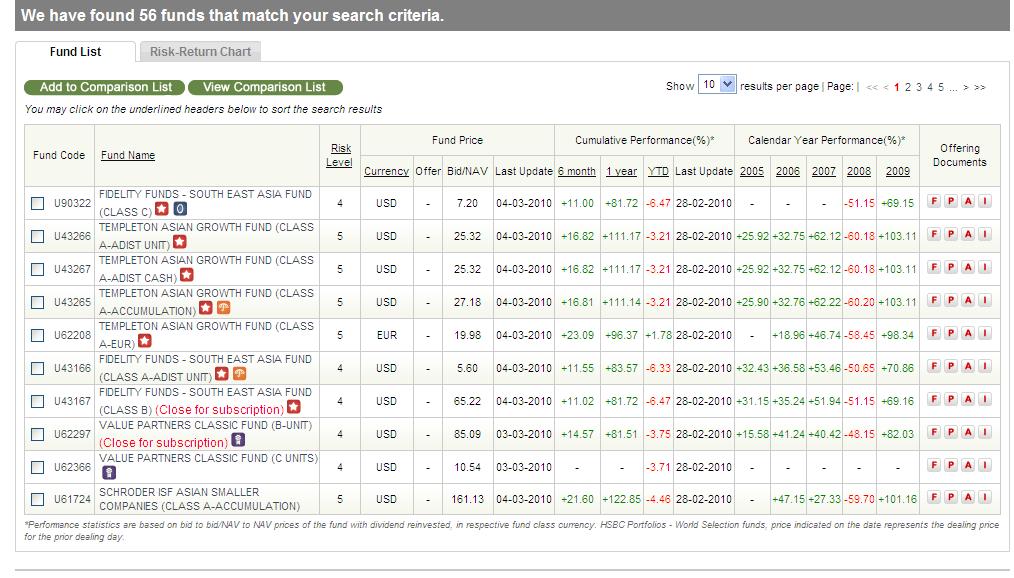1014x578 pixels.
Task: Sort results by Fund Name header
Action: [x=127, y=155]
